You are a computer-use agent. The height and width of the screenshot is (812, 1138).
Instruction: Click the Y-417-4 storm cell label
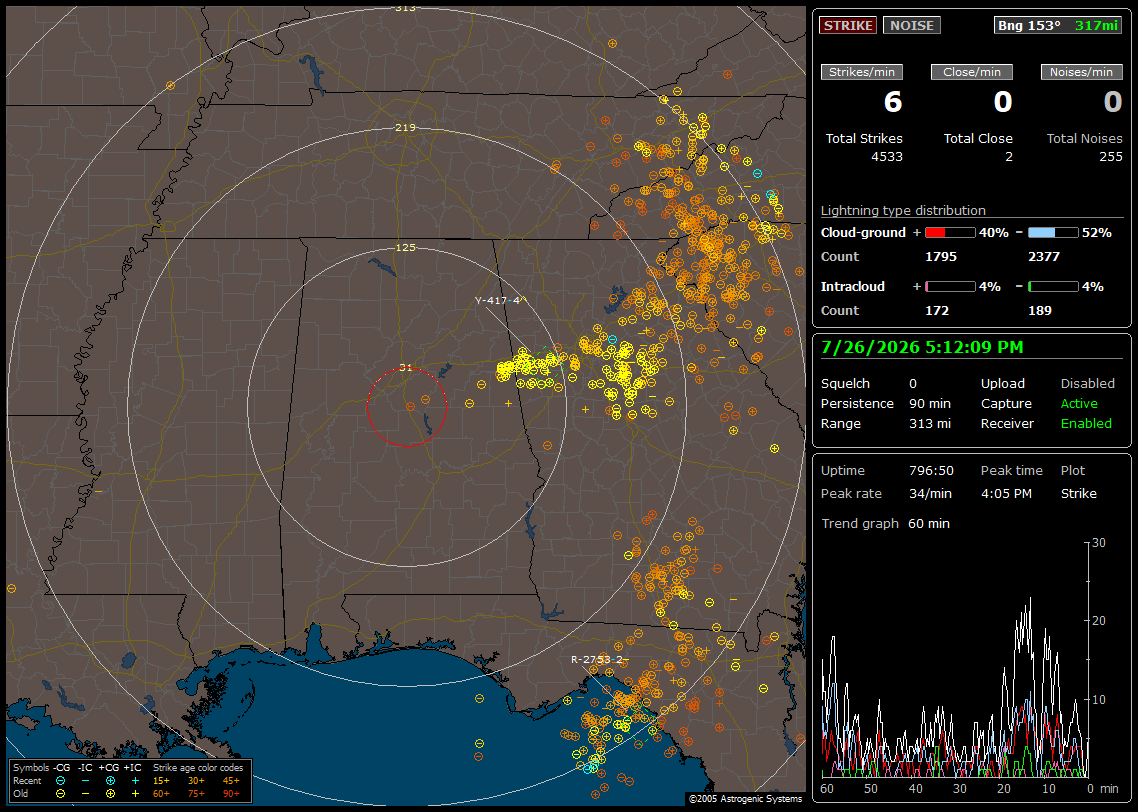(498, 300)
